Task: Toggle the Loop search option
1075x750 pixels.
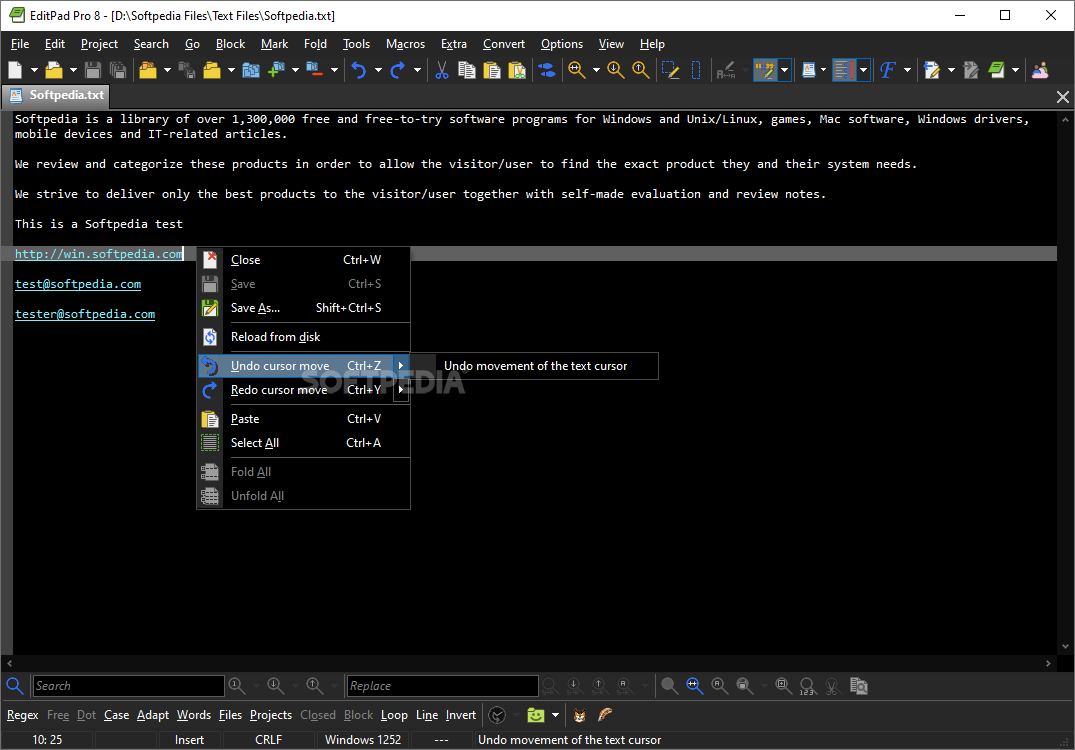Action: click(394, 715)
